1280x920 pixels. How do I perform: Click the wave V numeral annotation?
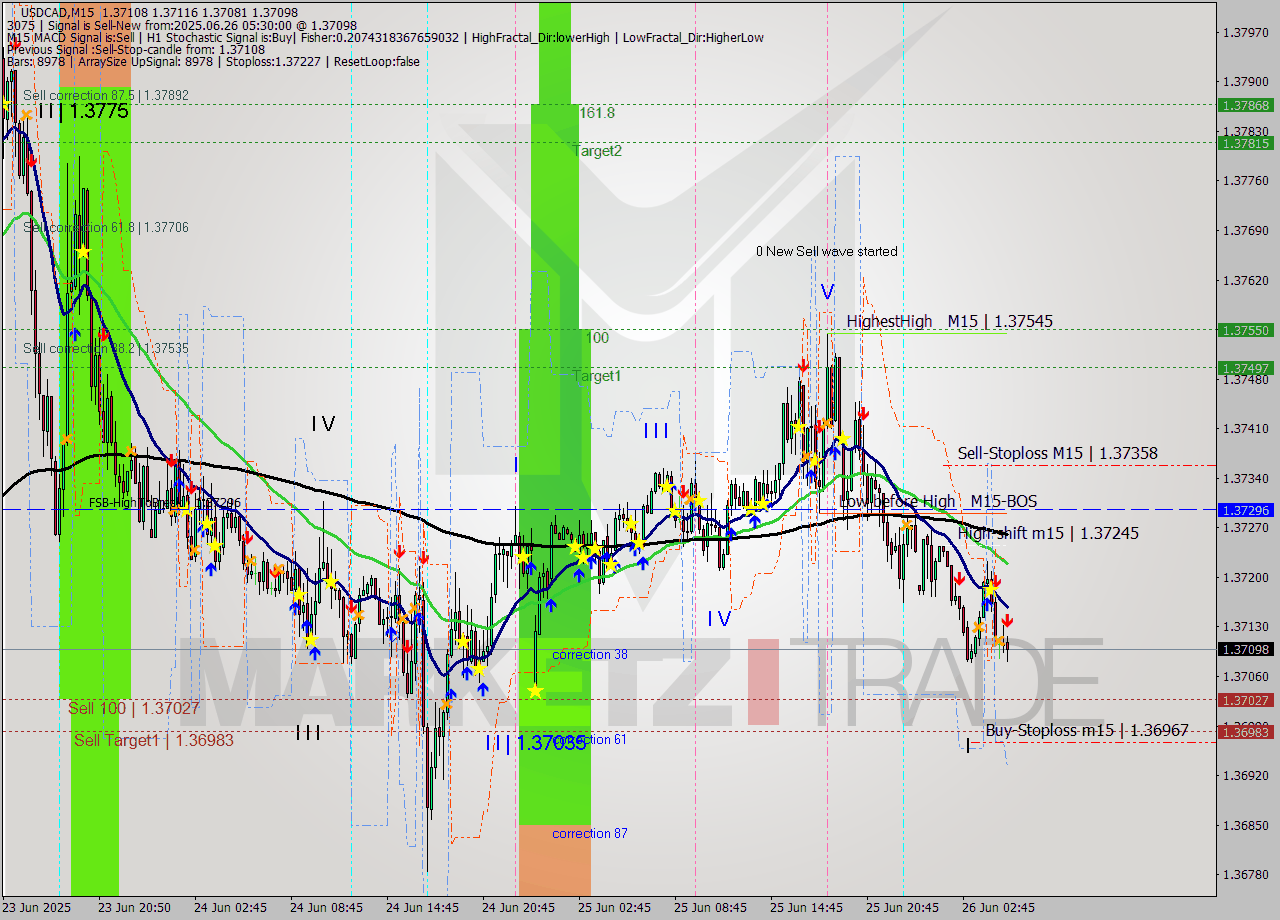click(x=826, y=292)
